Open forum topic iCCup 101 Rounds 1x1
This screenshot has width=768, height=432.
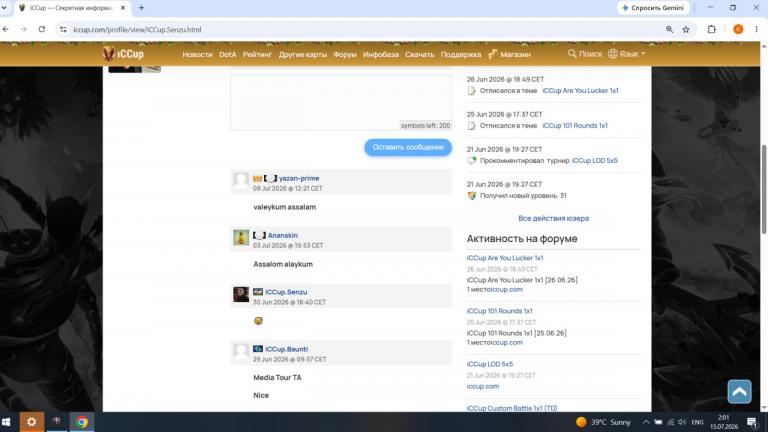[x=500, y=311]
